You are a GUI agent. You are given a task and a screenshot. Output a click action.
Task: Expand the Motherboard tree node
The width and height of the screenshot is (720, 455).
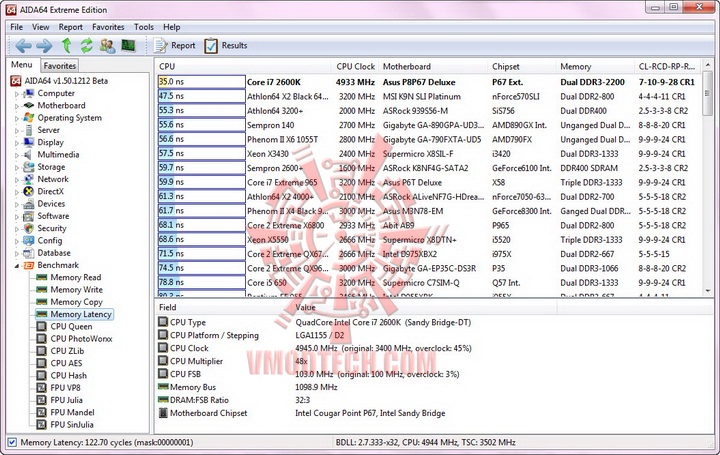point(17,106)
